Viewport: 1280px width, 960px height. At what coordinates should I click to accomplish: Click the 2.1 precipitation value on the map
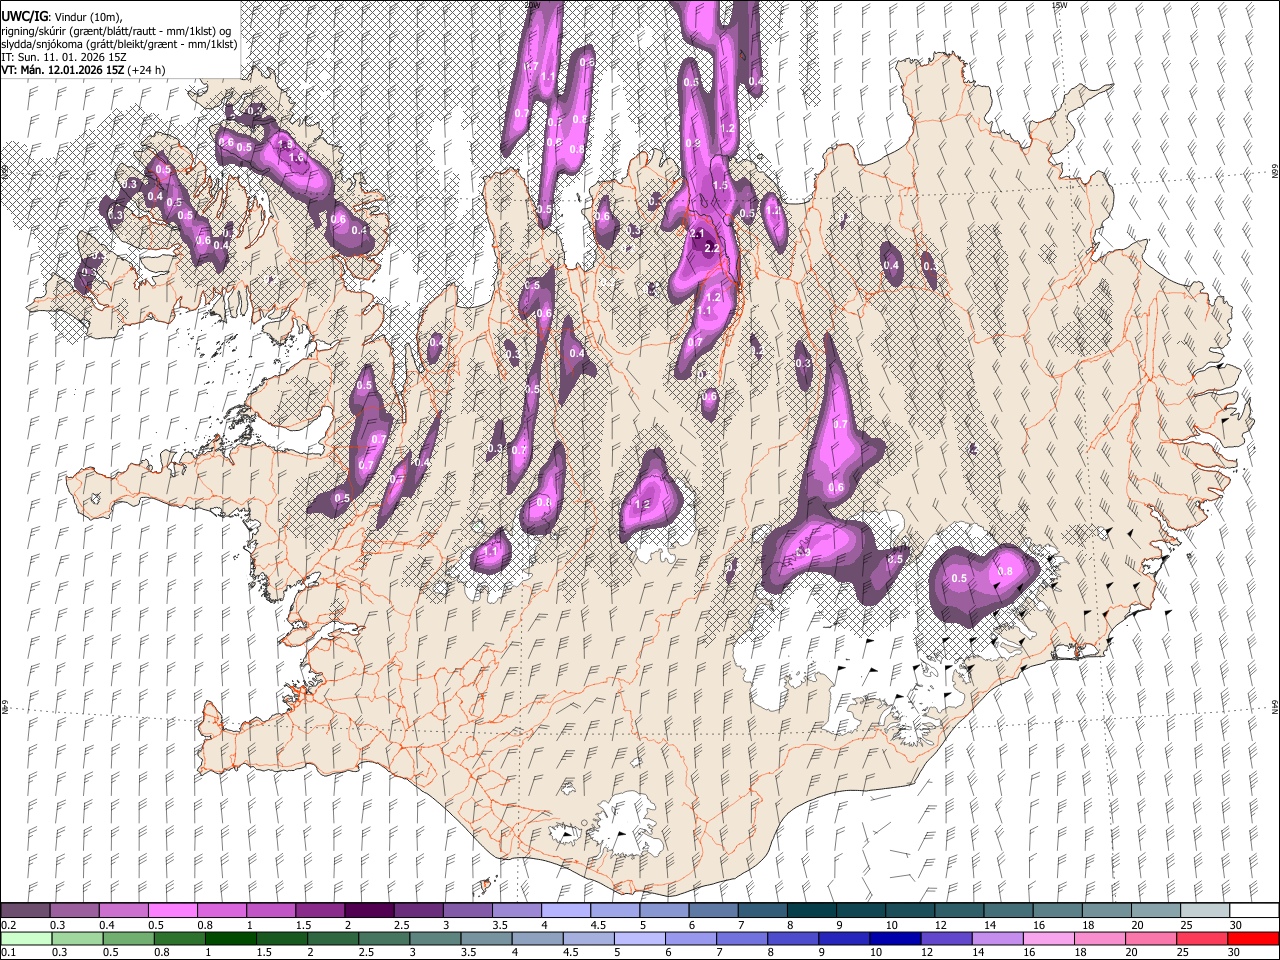698,232
